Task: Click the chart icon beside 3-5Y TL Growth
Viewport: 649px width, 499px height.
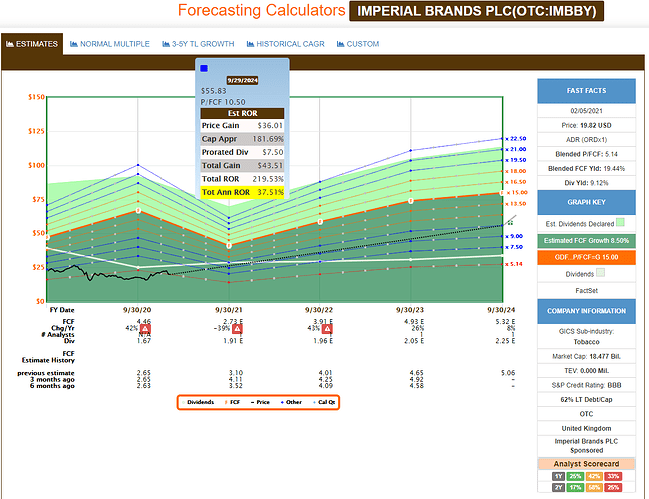Action: tap(166, 44)
